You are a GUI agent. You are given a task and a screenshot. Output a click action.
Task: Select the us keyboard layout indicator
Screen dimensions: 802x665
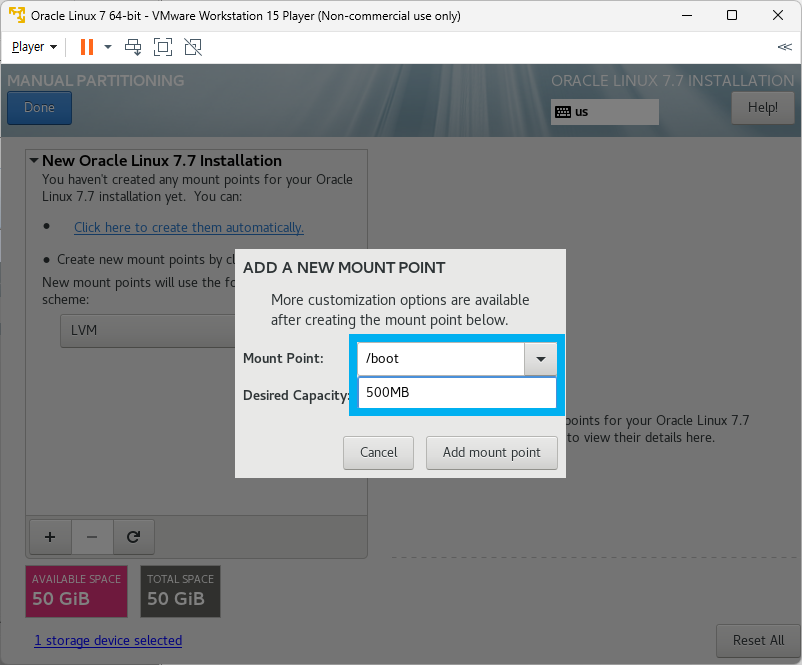click(x=605, y=112)
